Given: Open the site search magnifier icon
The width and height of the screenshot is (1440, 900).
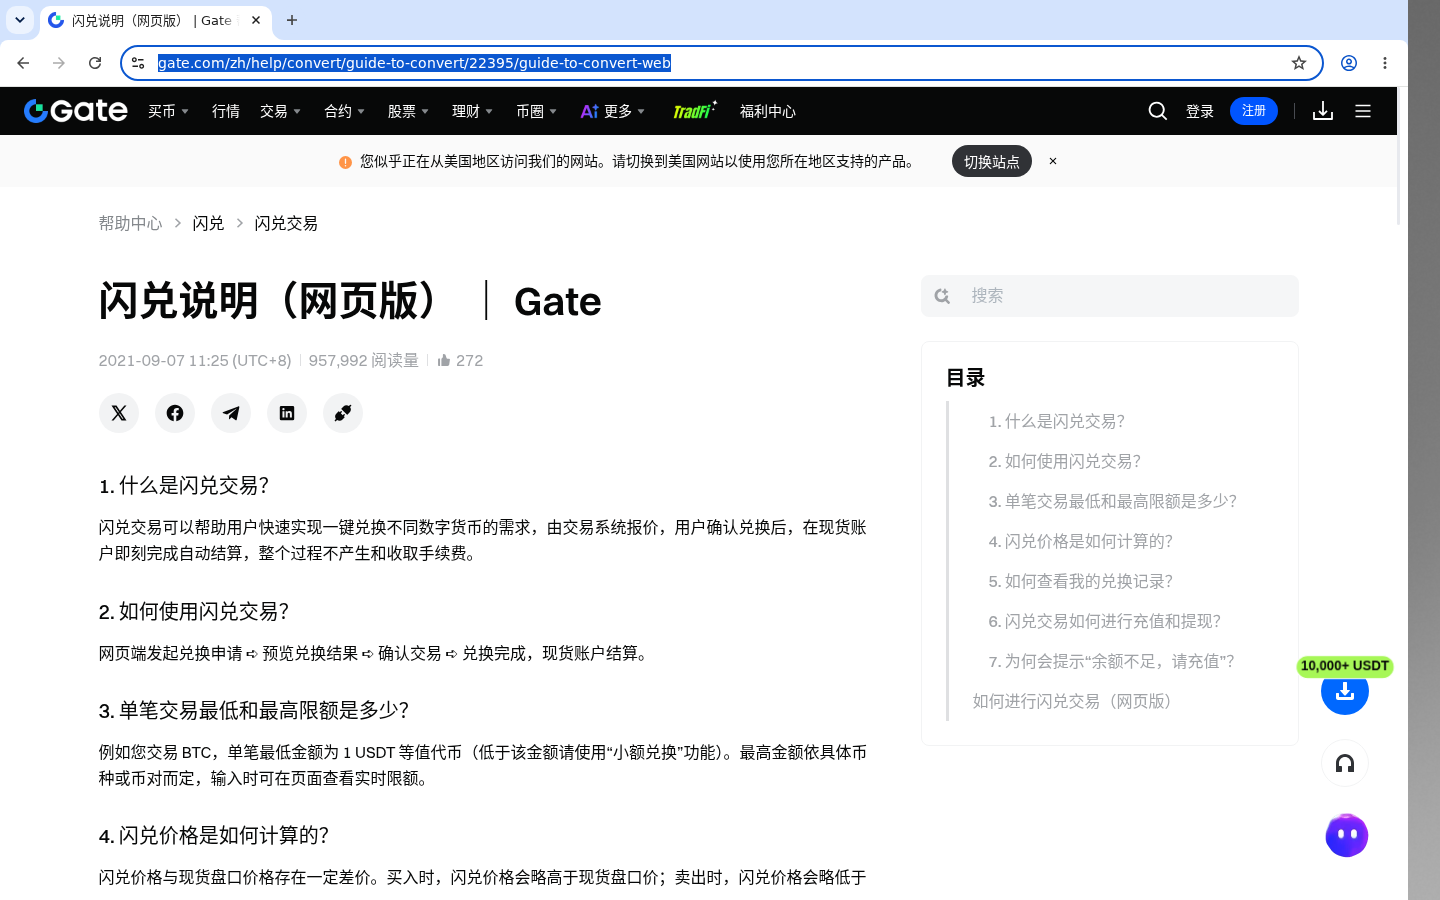Looking at the screenshot, I should pos(1158,111).
